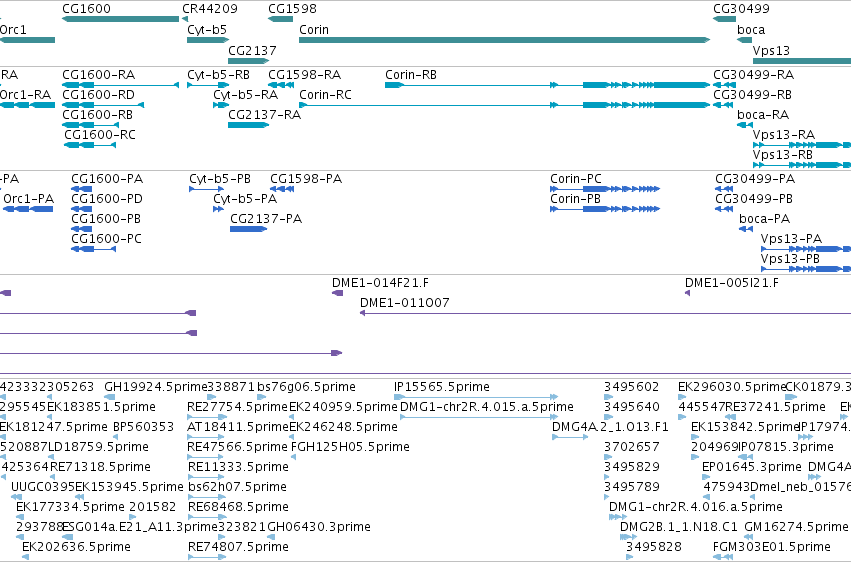Select the CG1600 gene bar

120,19
